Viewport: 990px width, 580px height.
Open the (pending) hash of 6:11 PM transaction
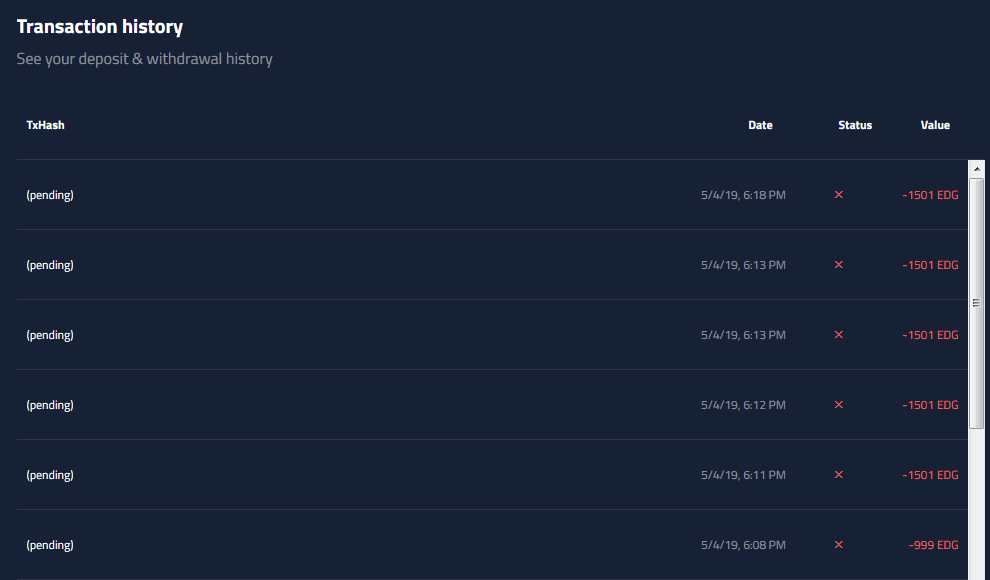coord(50,475)
